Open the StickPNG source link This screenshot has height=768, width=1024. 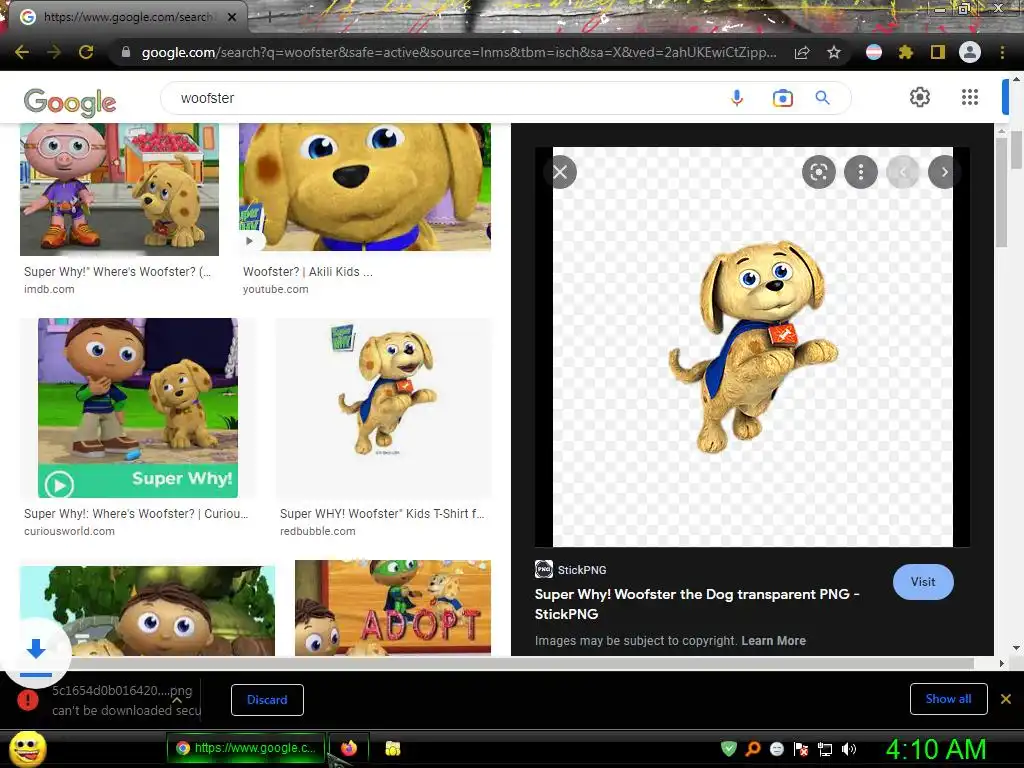point(571,569)
